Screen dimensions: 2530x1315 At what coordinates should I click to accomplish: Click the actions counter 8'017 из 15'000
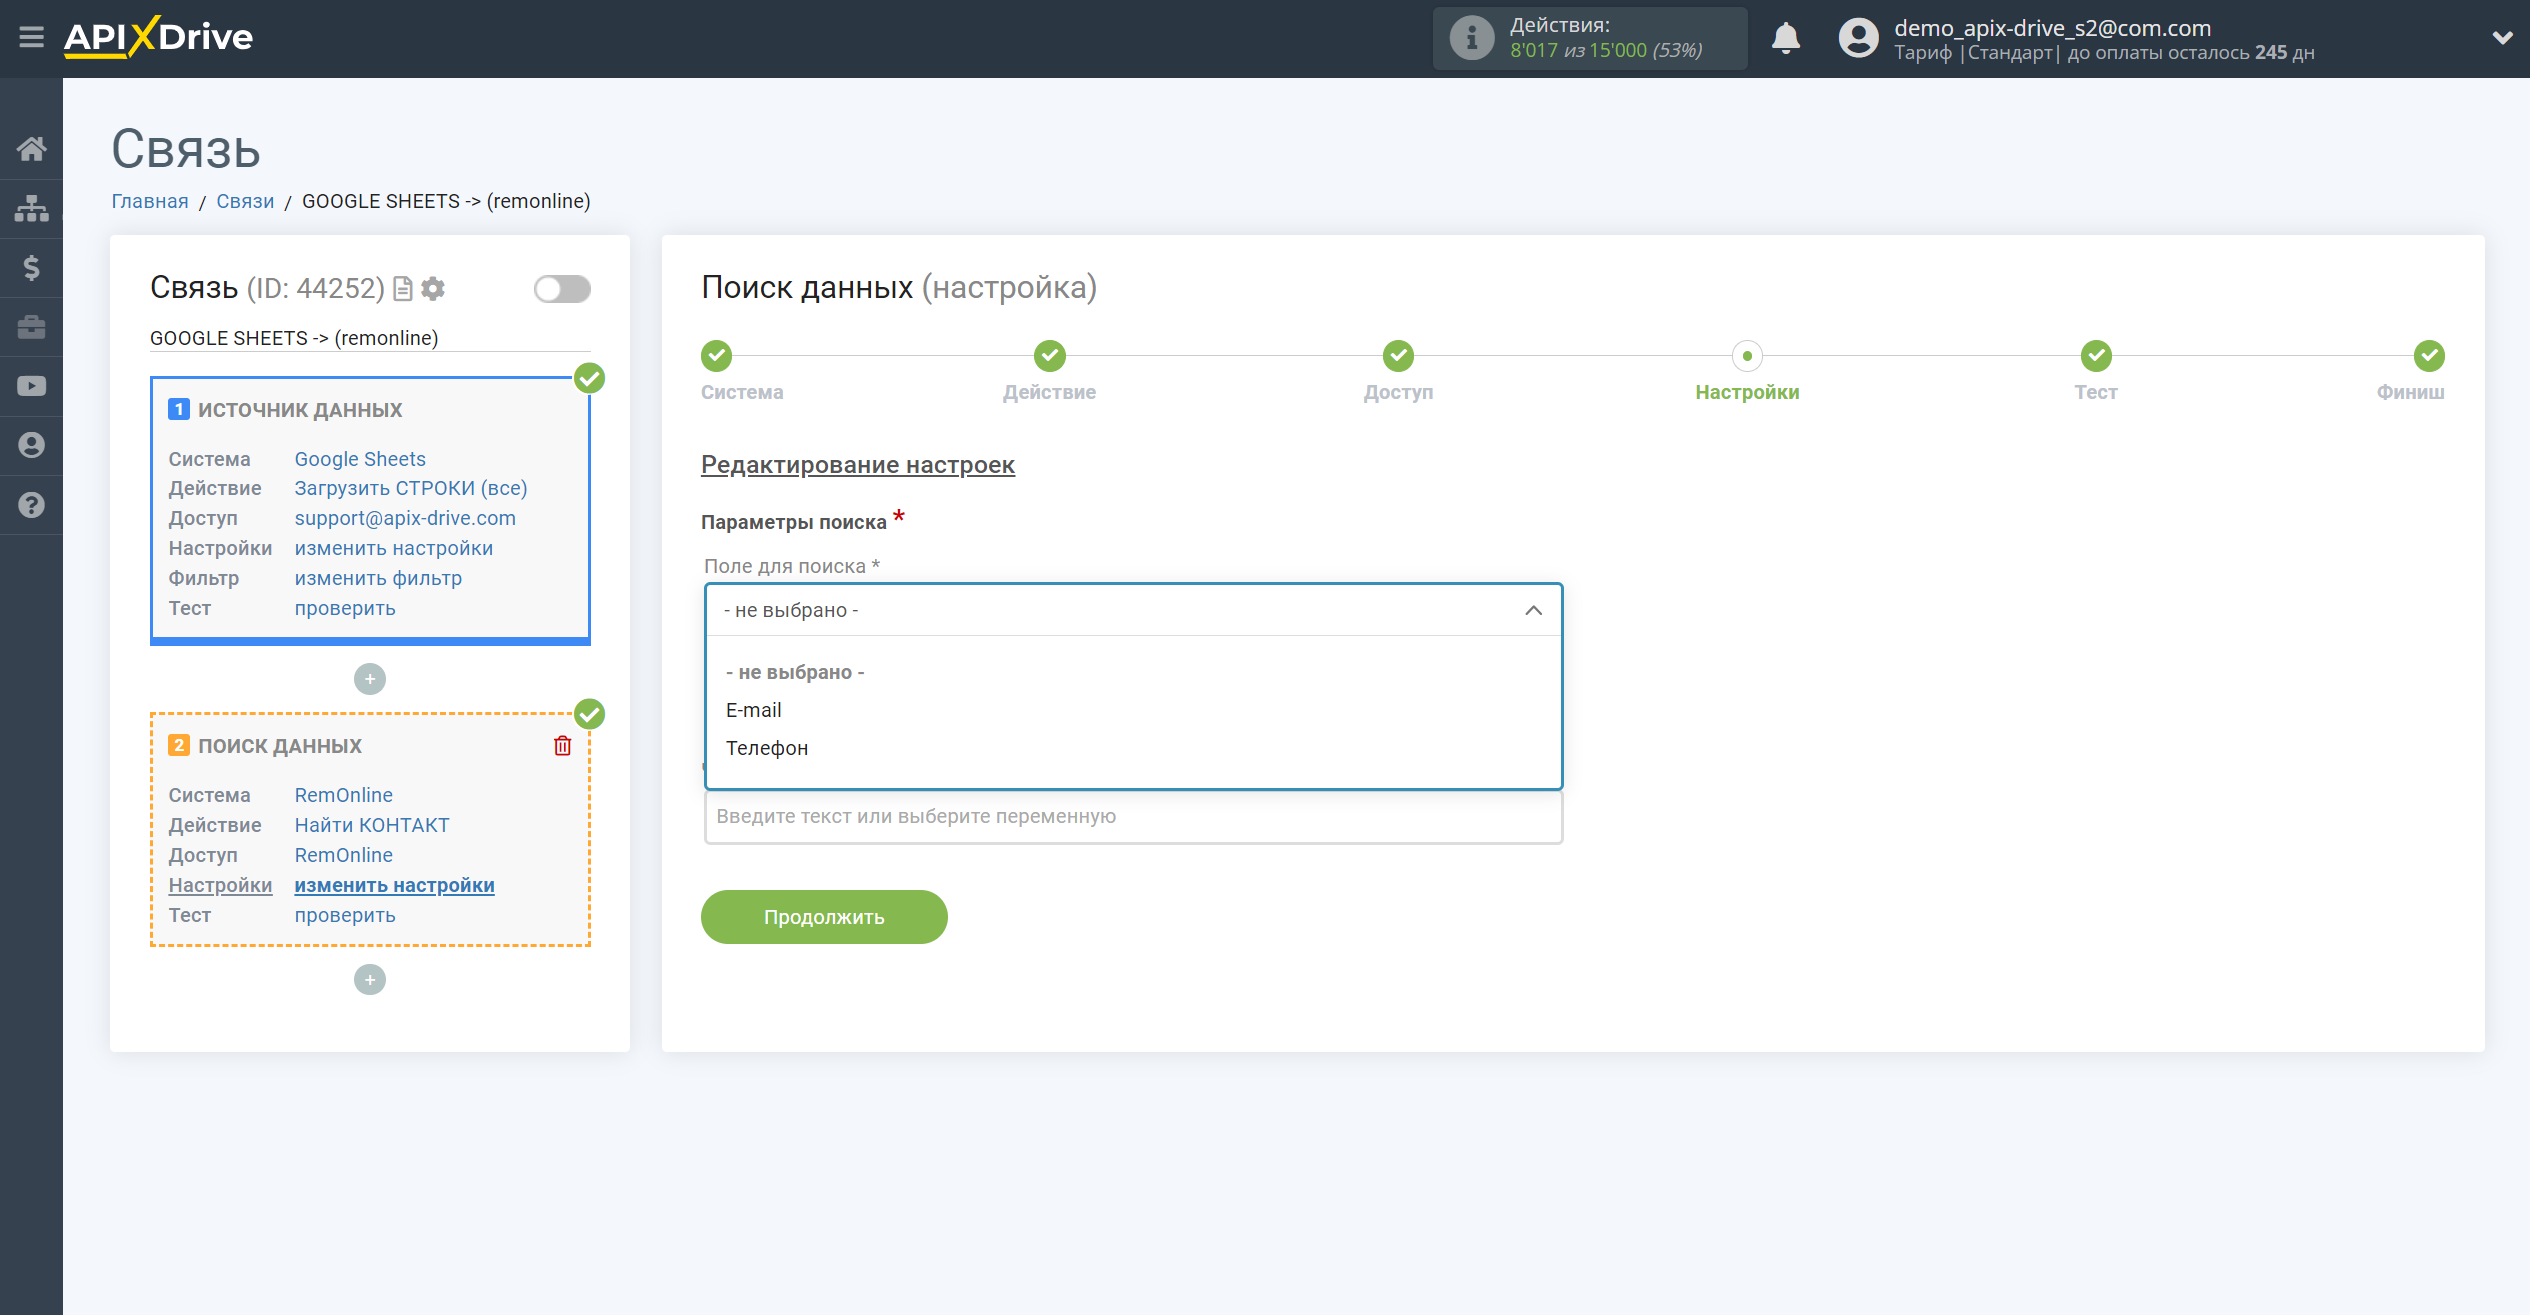pos(1578,51)
